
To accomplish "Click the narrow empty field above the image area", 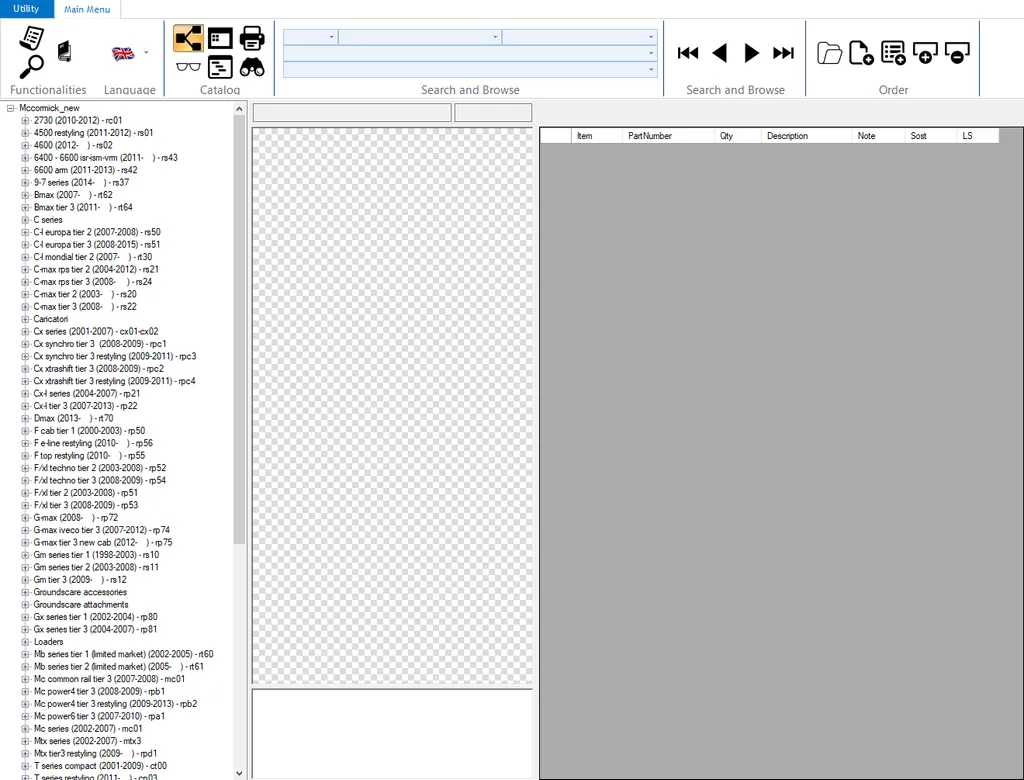I will [x=493, y=112].
